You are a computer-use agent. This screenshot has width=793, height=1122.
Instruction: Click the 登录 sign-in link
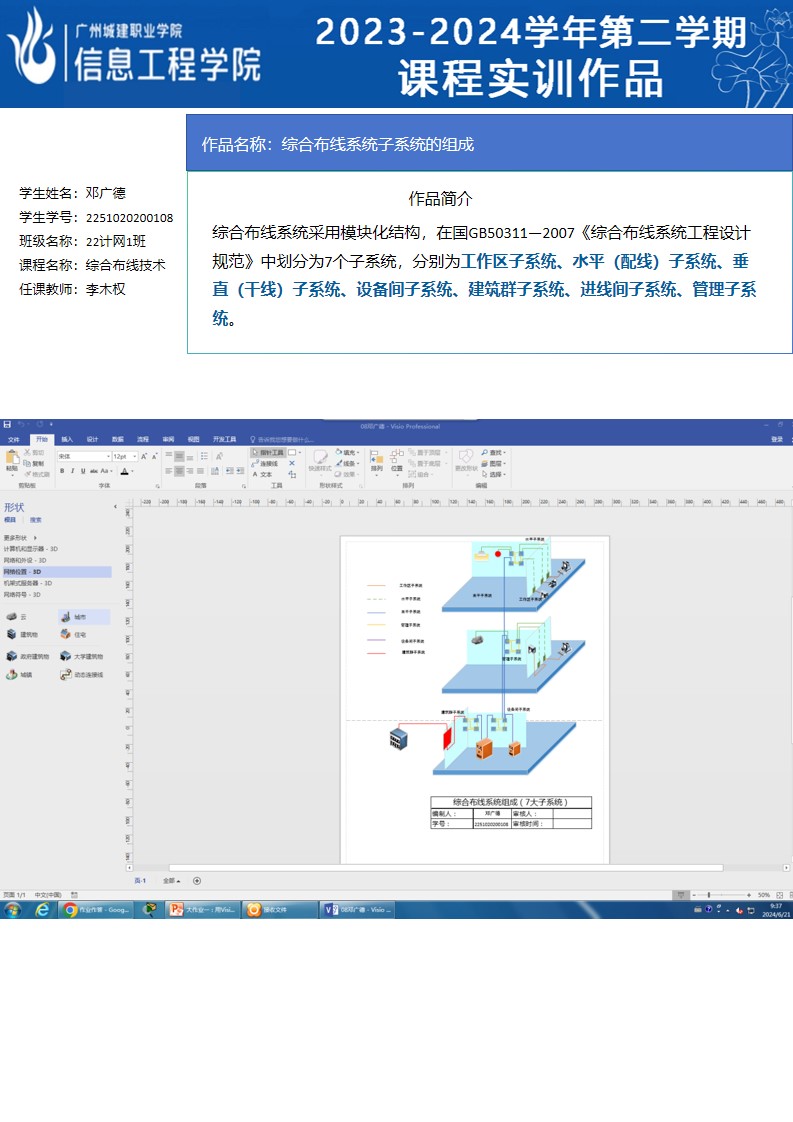point(776,439)
